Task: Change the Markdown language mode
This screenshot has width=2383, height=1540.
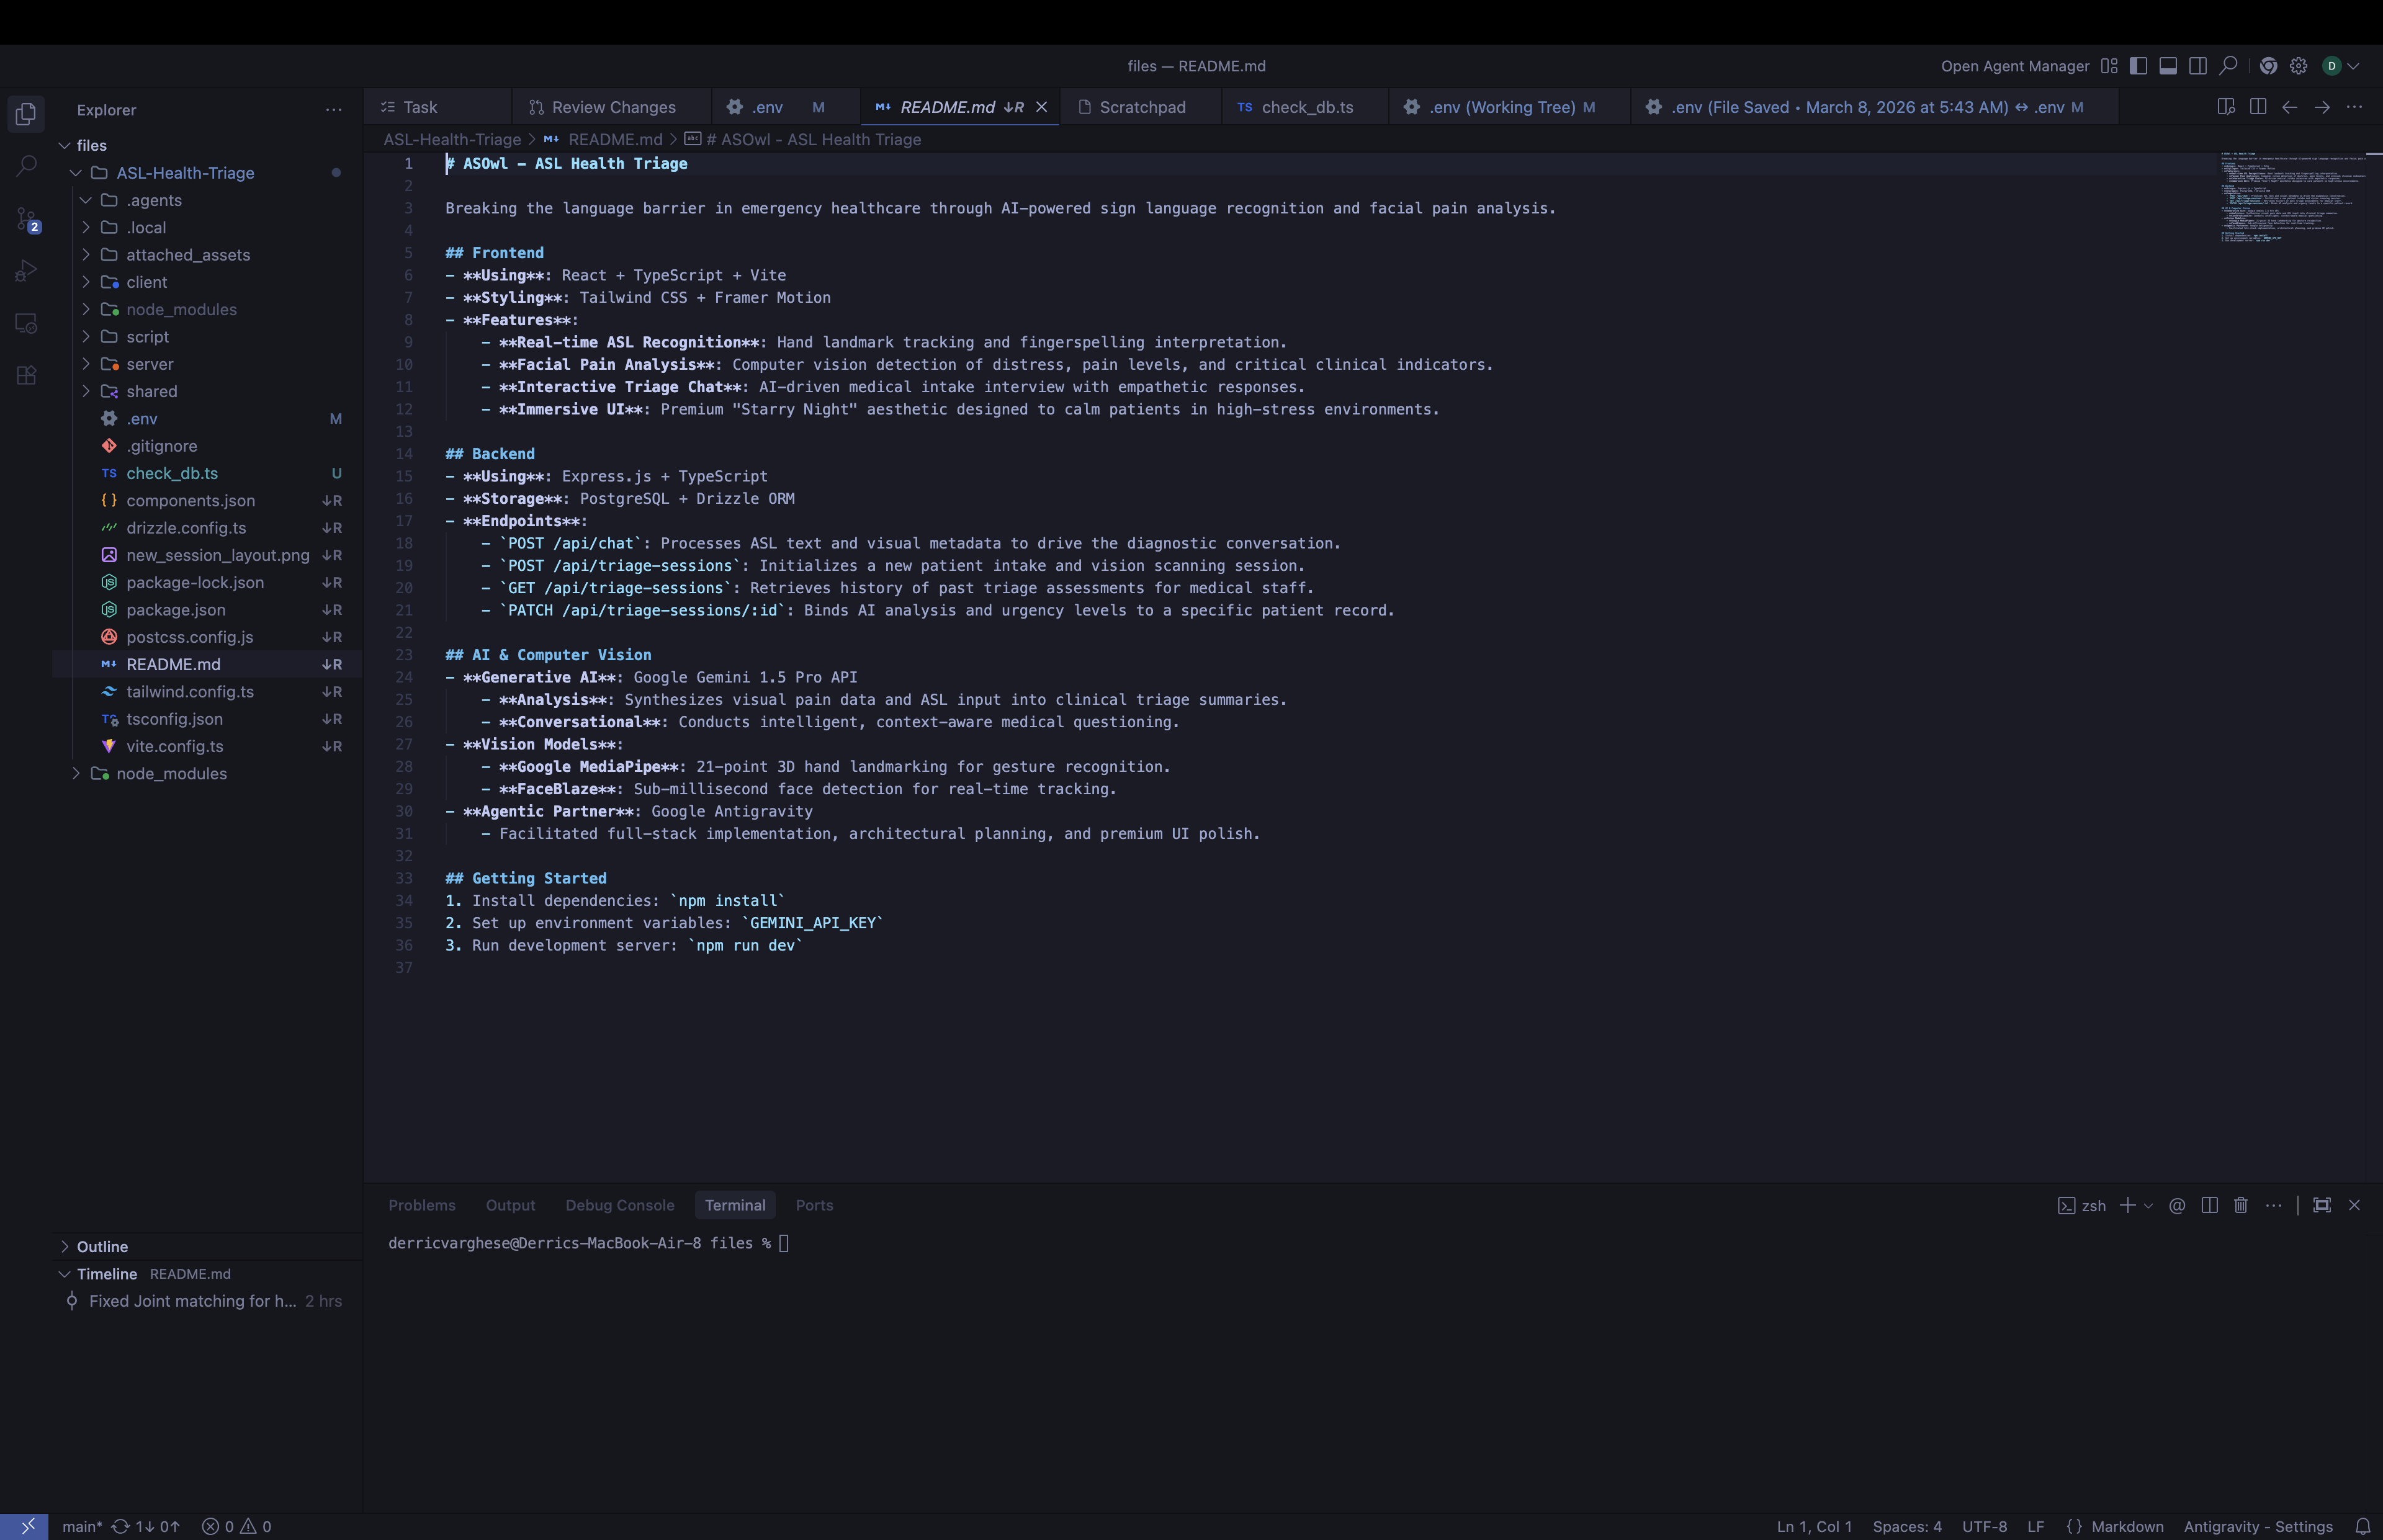Action: [x=2126, y=1526]
